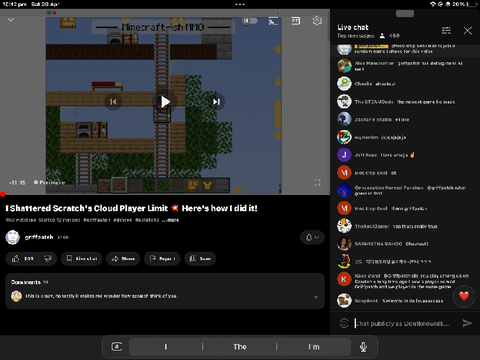Expand the Comments section chevron
This screenshot has height=360, width=480.
pos(316,297)
